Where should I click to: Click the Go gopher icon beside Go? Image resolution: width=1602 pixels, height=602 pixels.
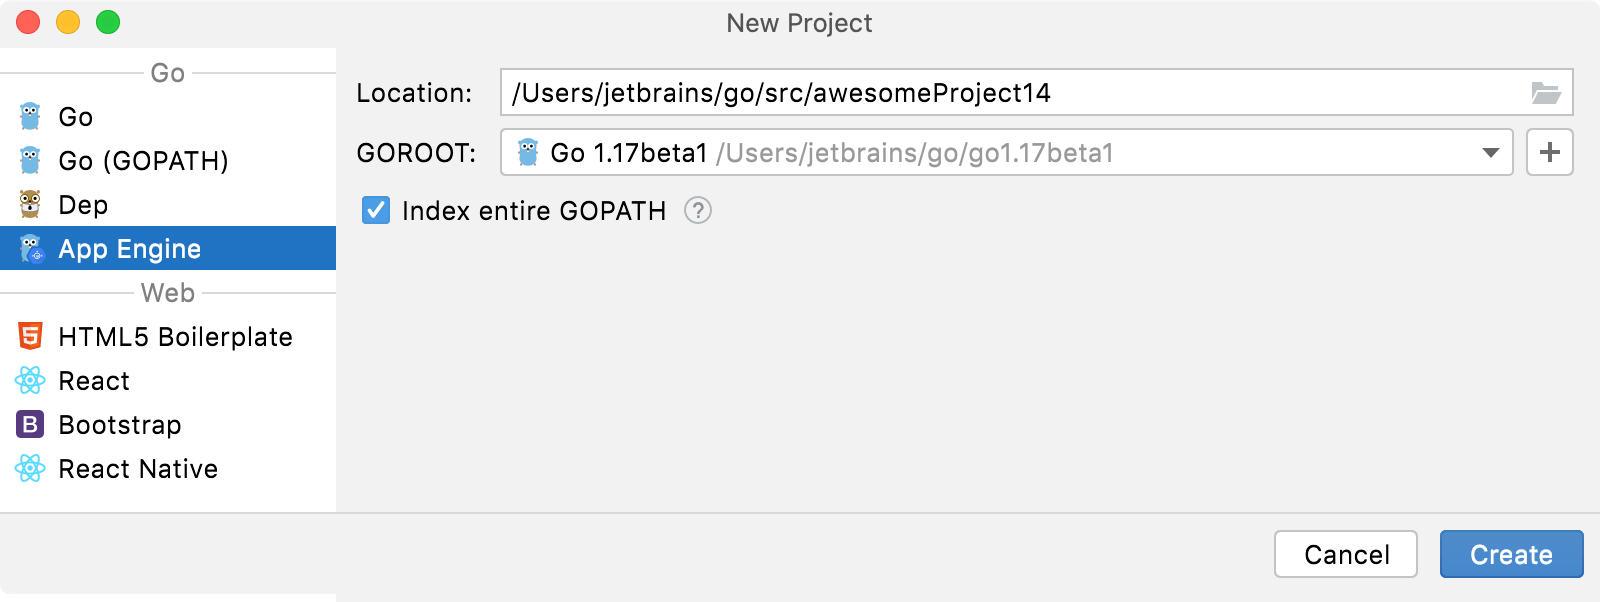coord(29,116)
